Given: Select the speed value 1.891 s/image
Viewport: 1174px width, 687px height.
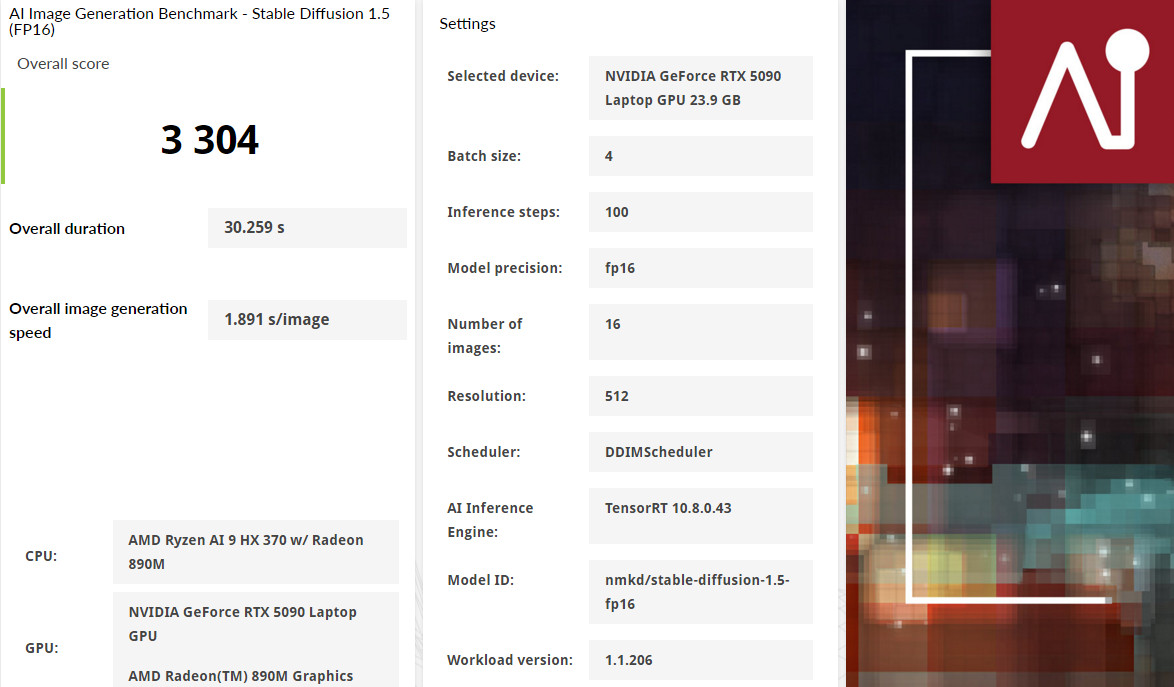Looking at the screenshot, I should (307, 320).
